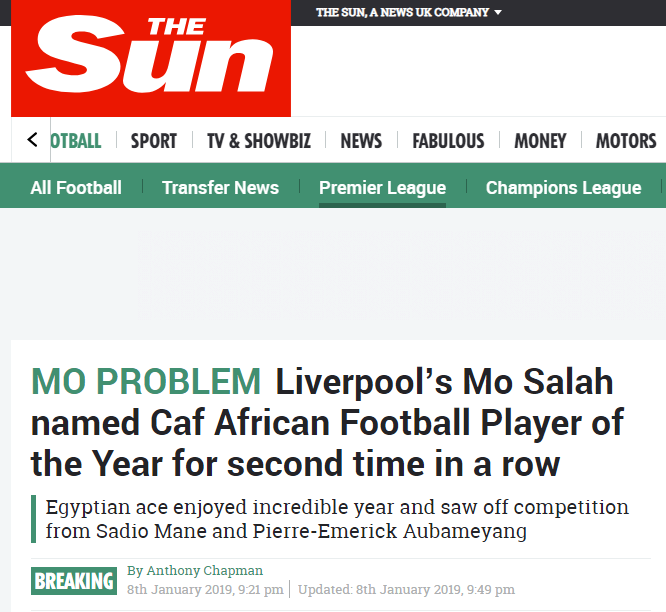Open the Sport section

pos(154,141)
